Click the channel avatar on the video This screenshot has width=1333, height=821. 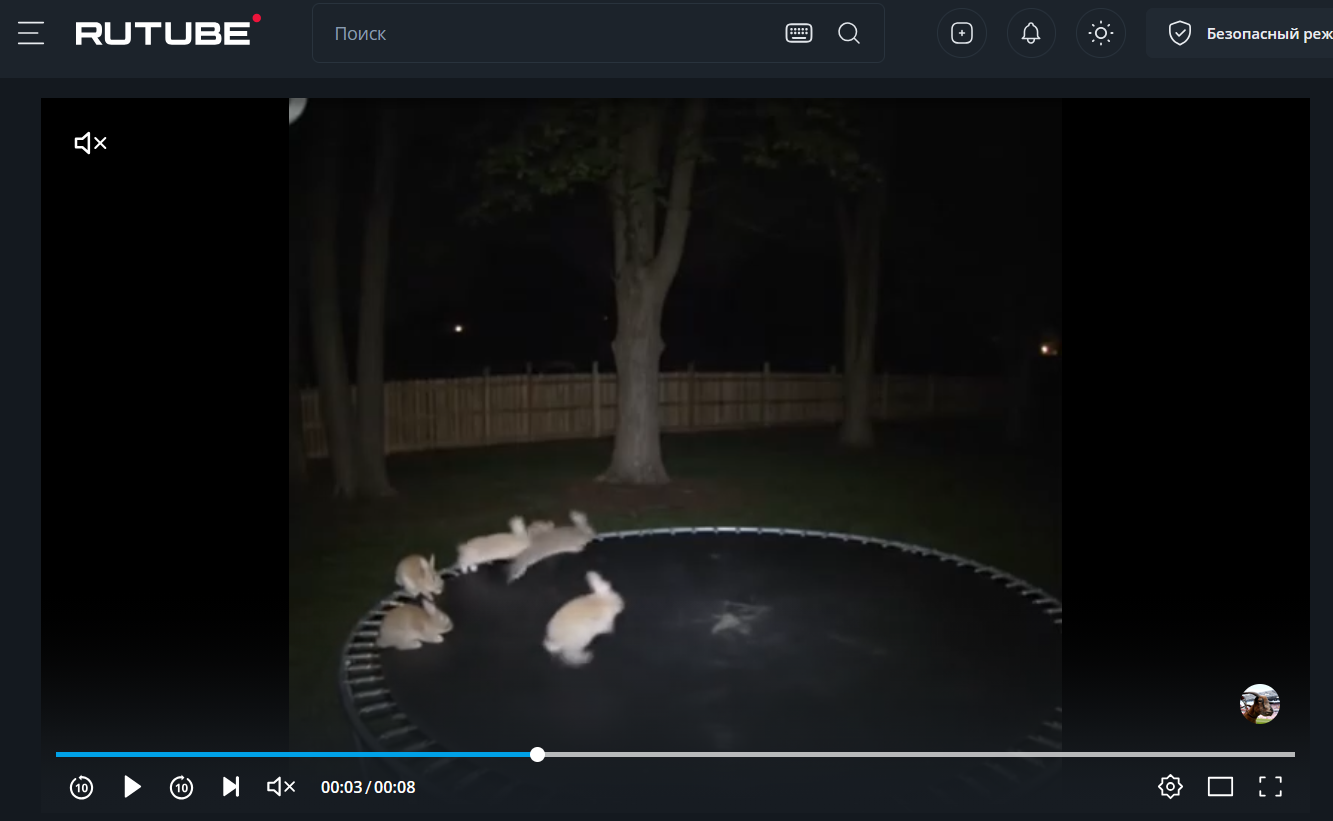1259,704
